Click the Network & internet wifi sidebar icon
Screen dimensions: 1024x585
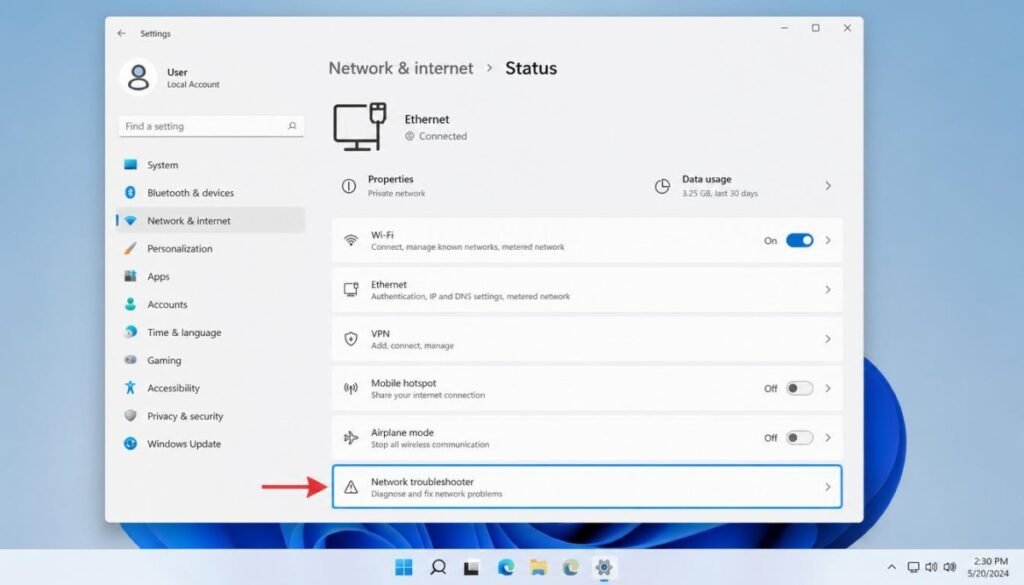(131, 221)
